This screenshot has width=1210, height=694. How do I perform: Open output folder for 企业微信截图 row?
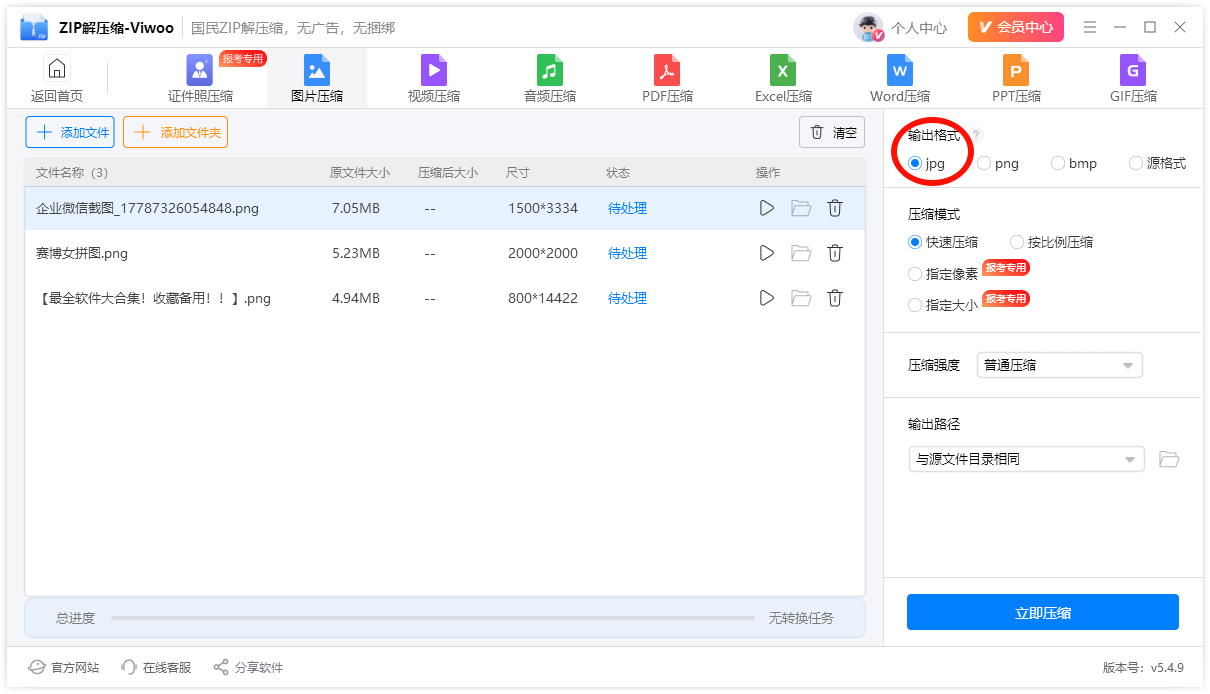coord(801,208)
